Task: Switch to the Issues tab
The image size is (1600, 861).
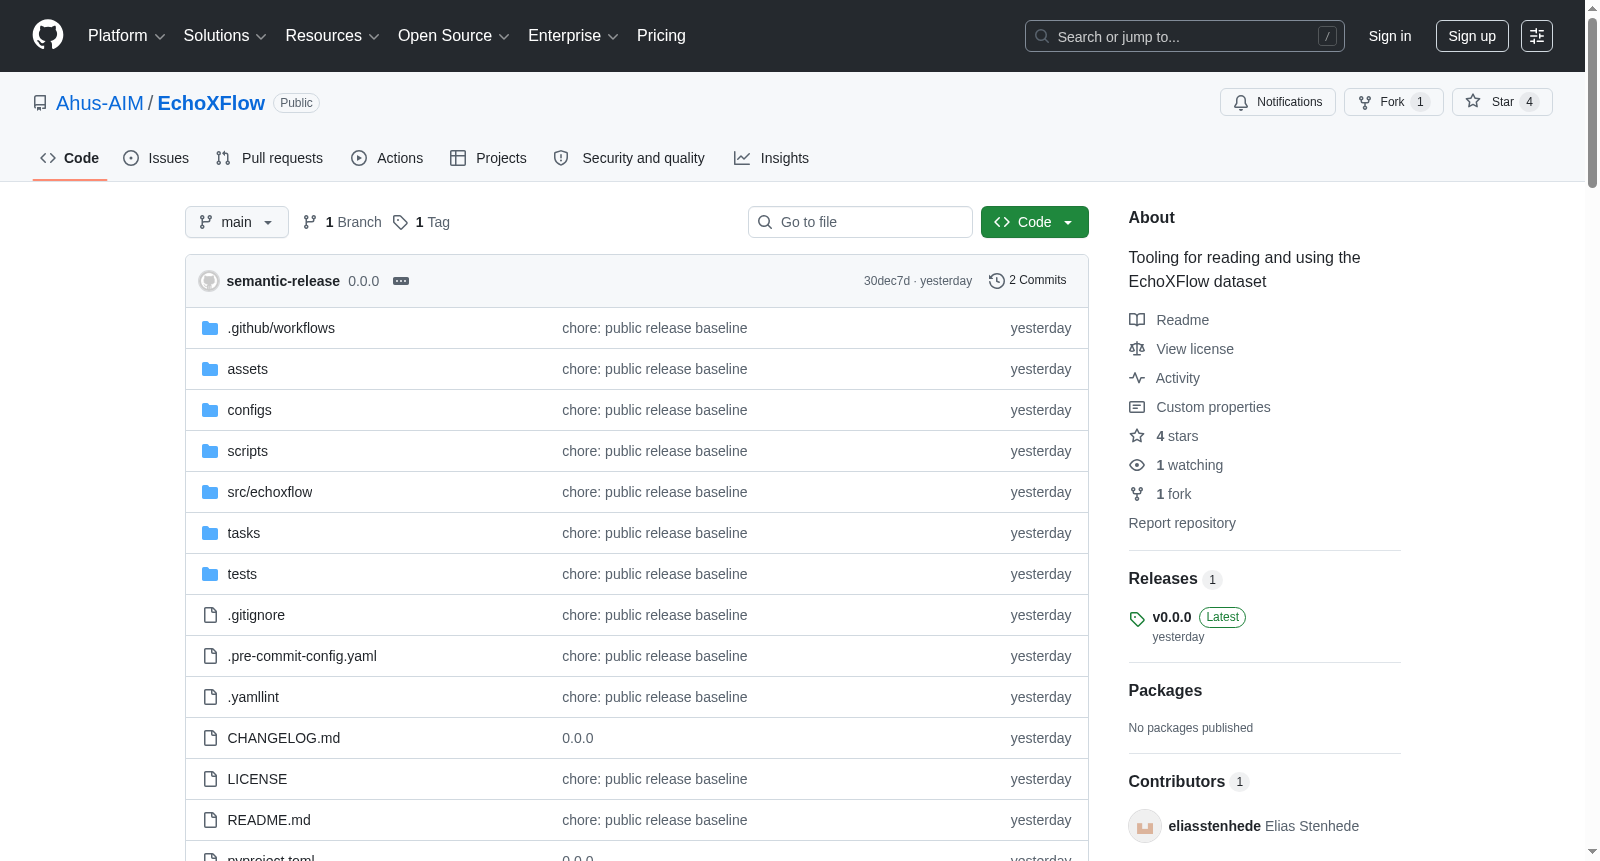Action: pos(156,158)
